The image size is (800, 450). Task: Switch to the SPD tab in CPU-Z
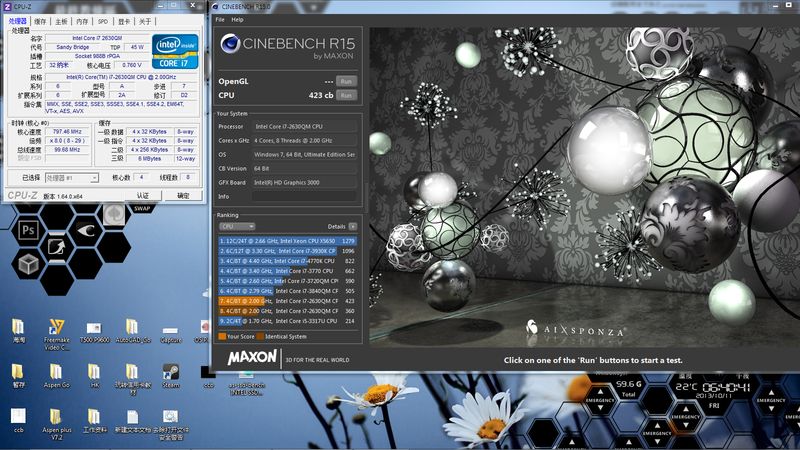[103, 20]
